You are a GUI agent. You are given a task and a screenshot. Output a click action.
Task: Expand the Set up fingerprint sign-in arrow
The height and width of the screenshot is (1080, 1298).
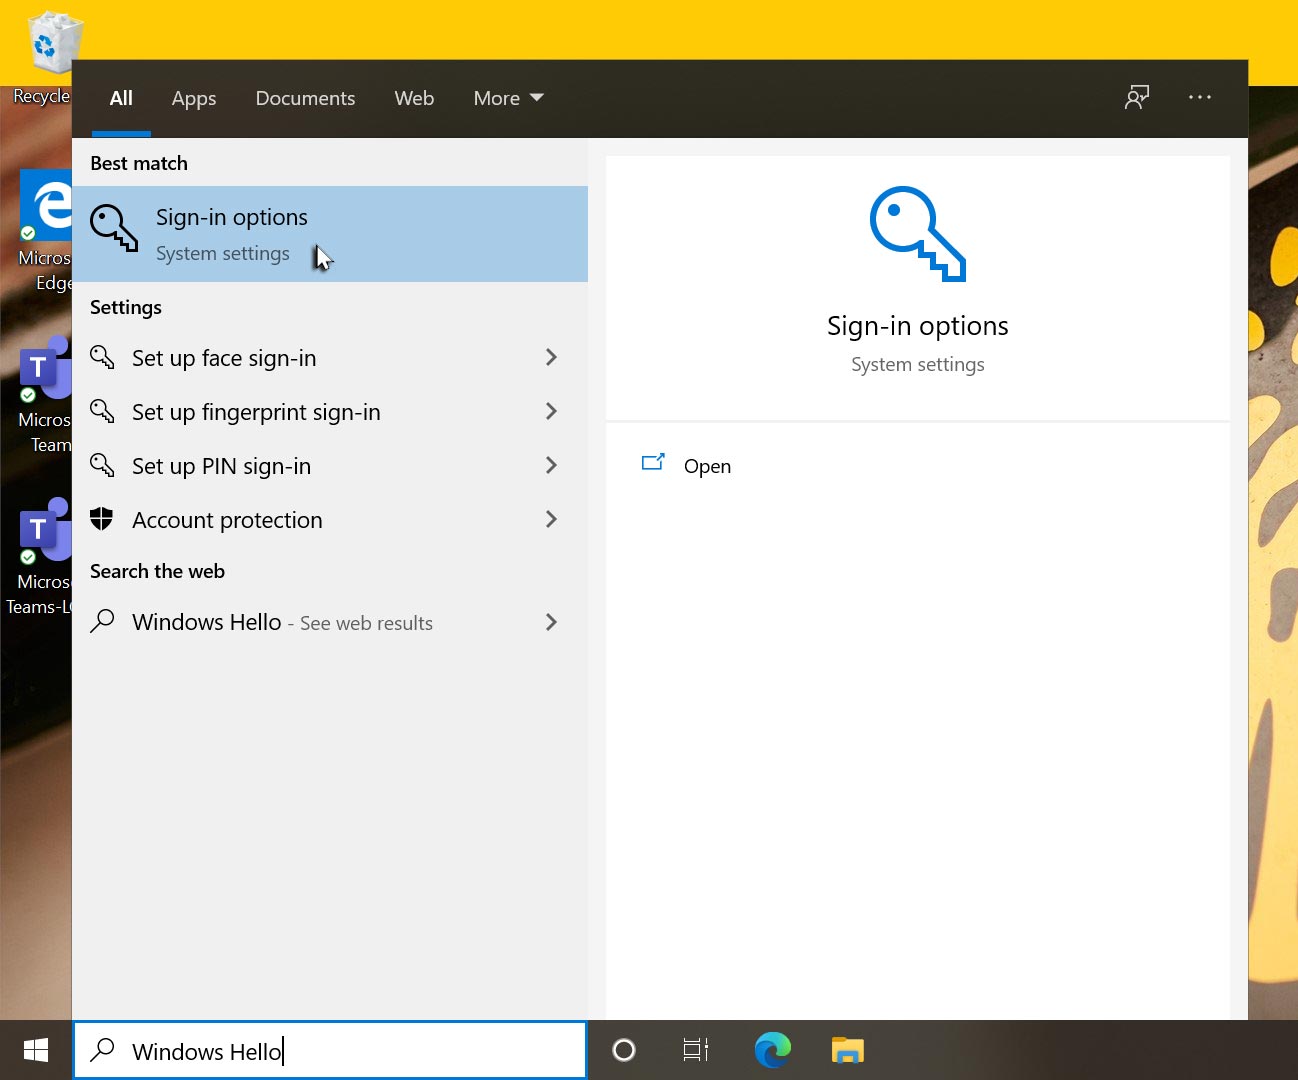[x=551, y=411]
